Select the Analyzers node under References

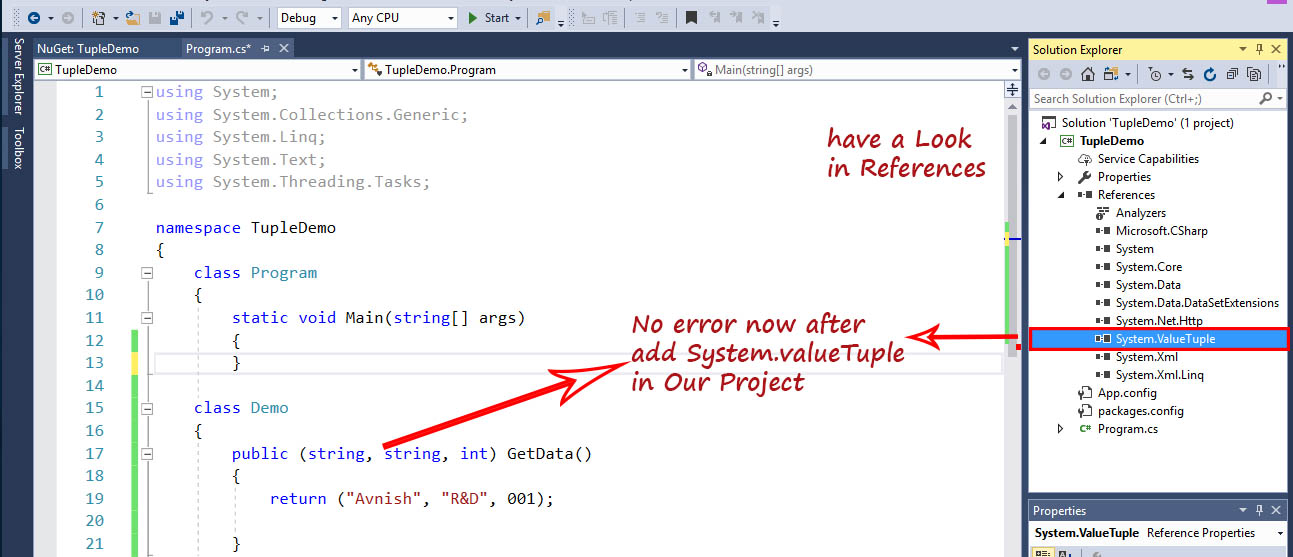(1141, 213)
